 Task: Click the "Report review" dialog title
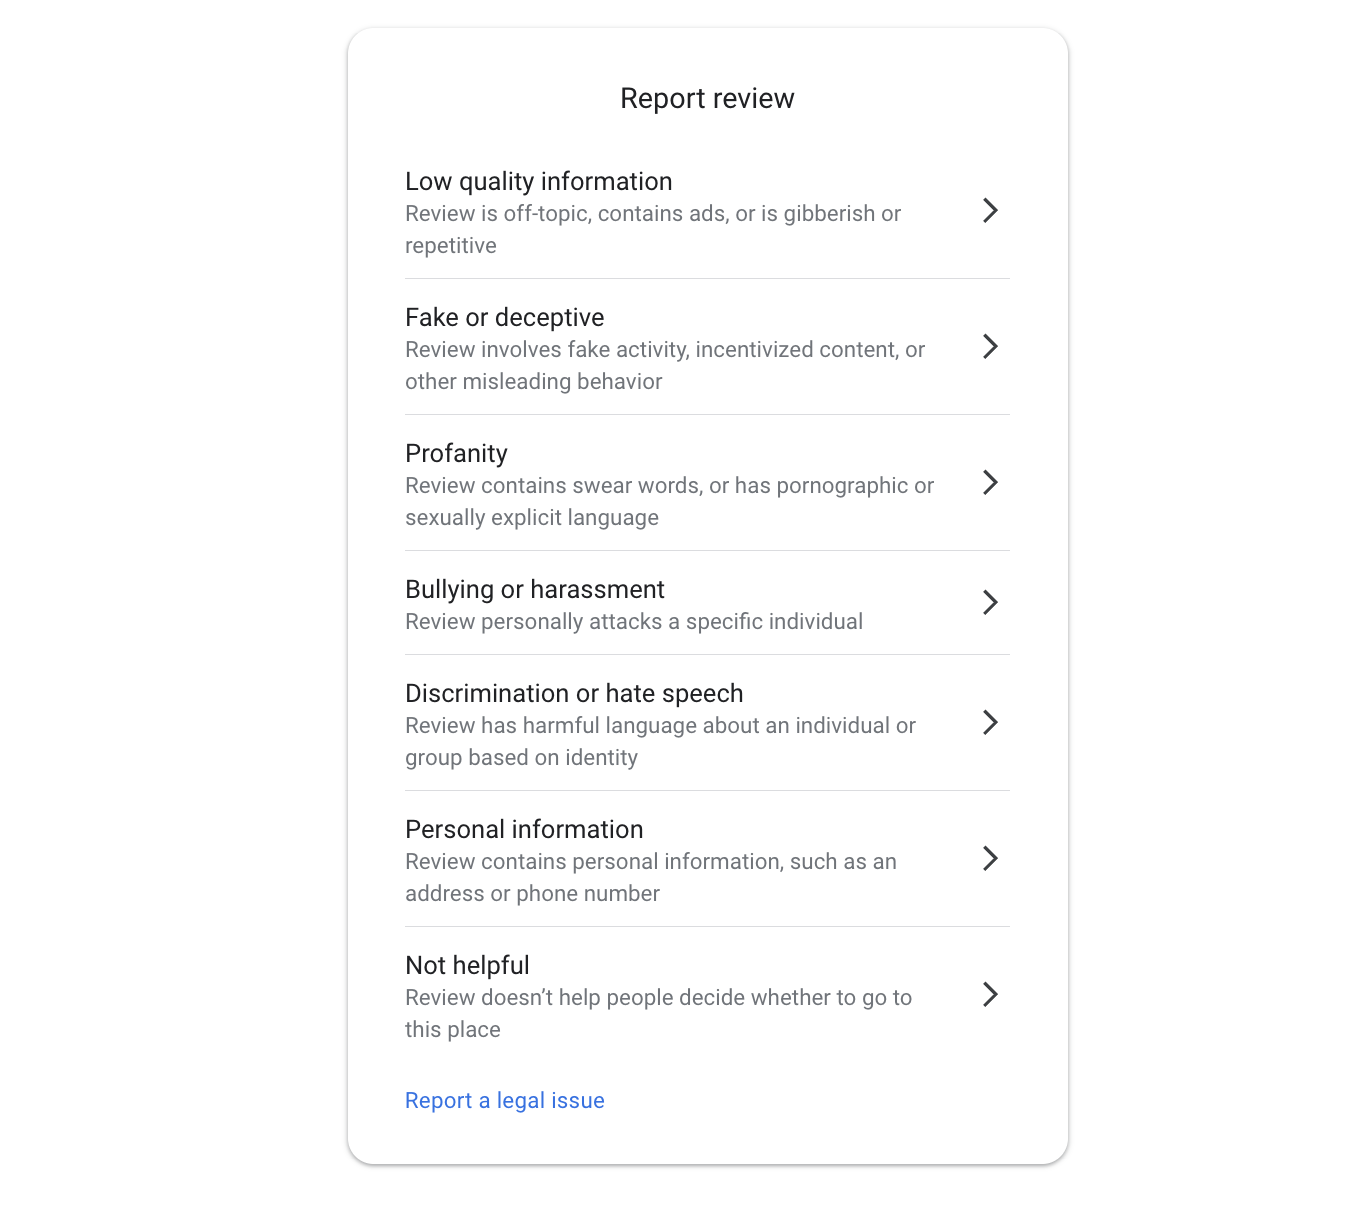pyautogui.click(x=707, y=98)
